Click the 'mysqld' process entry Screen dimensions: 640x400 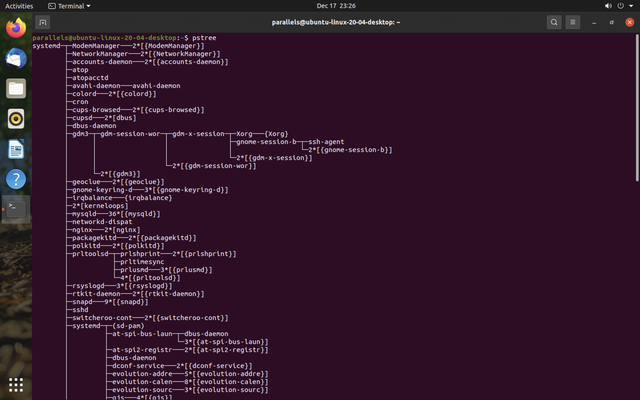84,214
